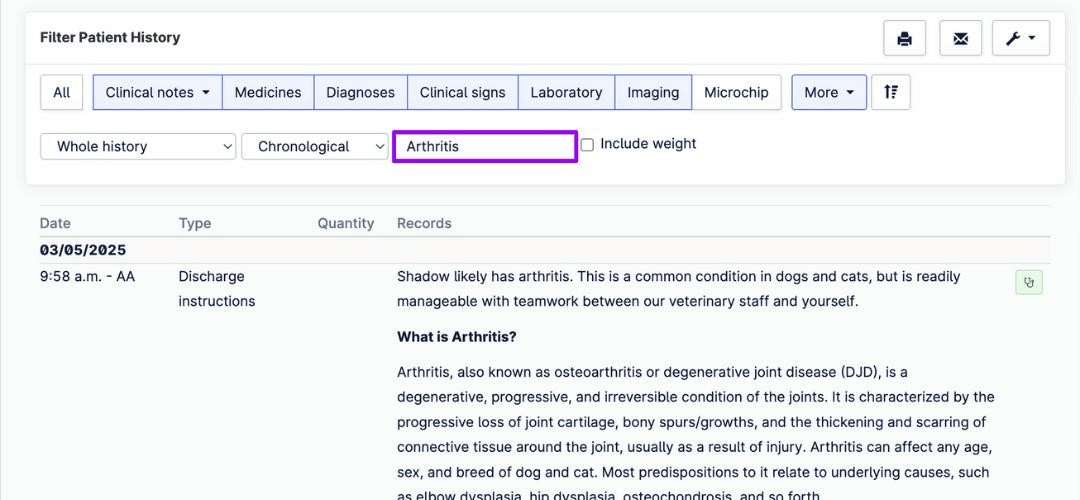1080x500 pixels.
Task: Click the Records column header
Action: [424, 223]
